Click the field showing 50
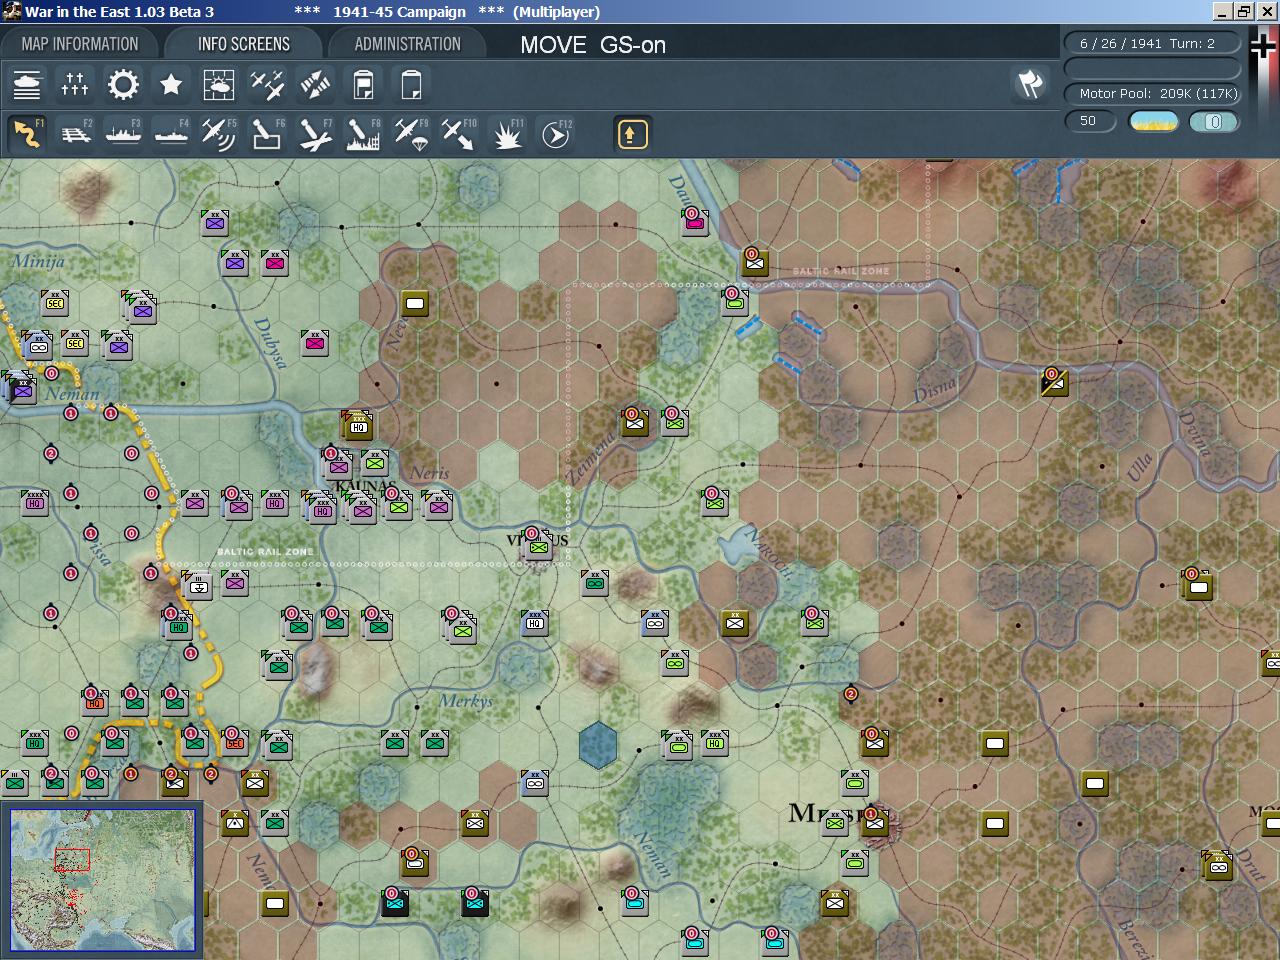Viewport: 1280px width, 960px height. (1089, 121)
